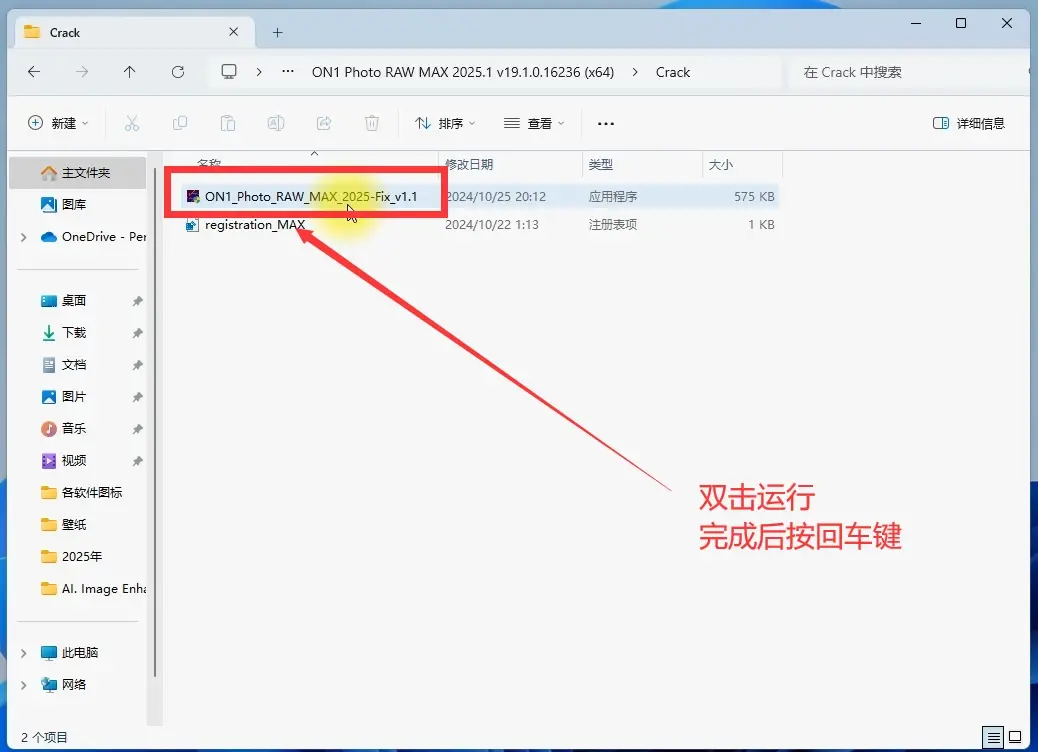Open the toolbar See more ellipsis menu
This screenshot has width=1038, height=752.
pyautogui.click(x=606, y=123)
